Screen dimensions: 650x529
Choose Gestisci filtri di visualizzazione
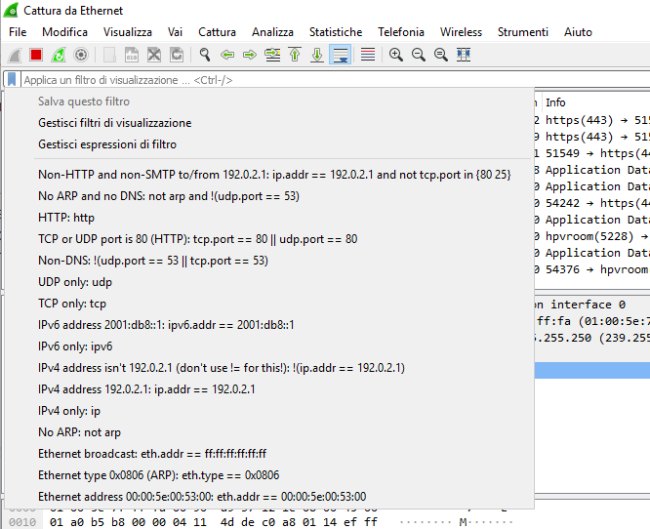tap(269, 123)
